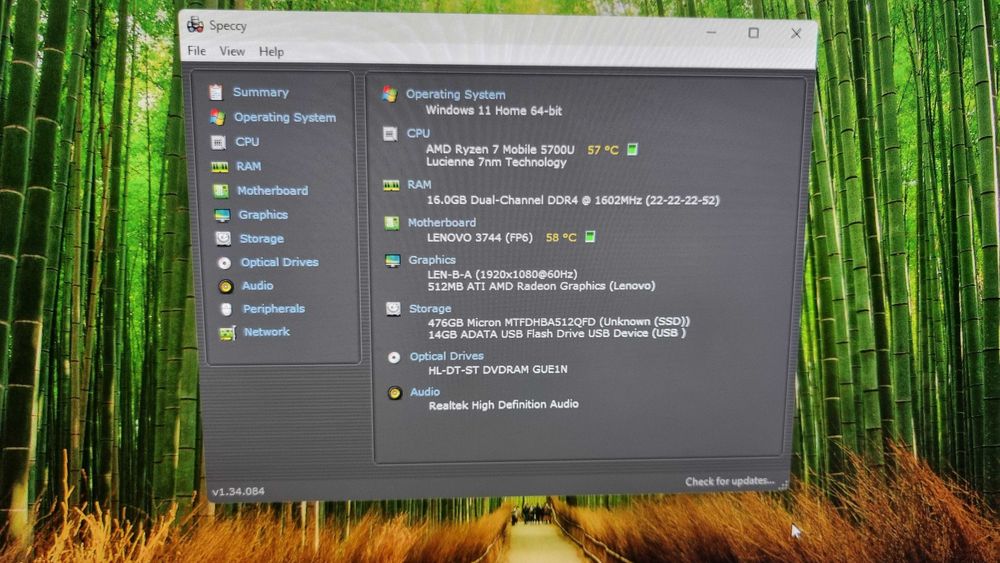Click the green motherboard temperature indicator icon

tap(590, 237)
